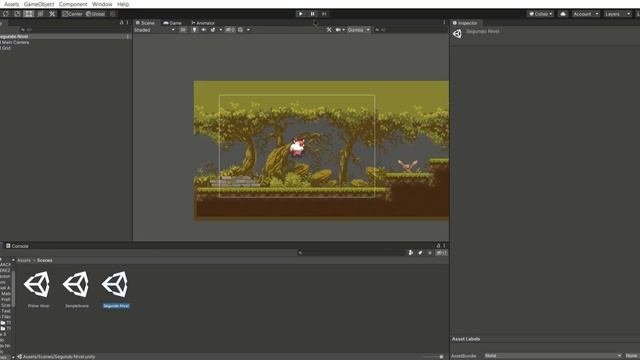Open scene effects dropdown arrow

click(x=221, y=30)
